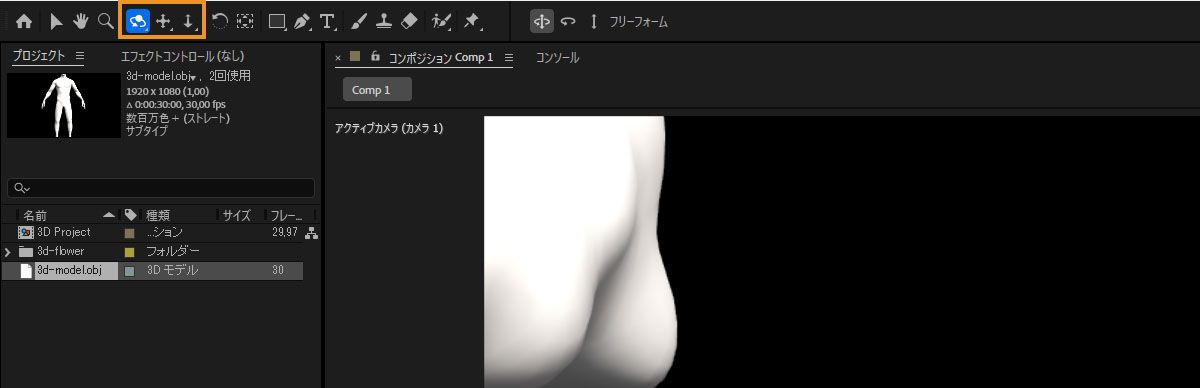Close the コンポジション Comp 1 tab

338,58
